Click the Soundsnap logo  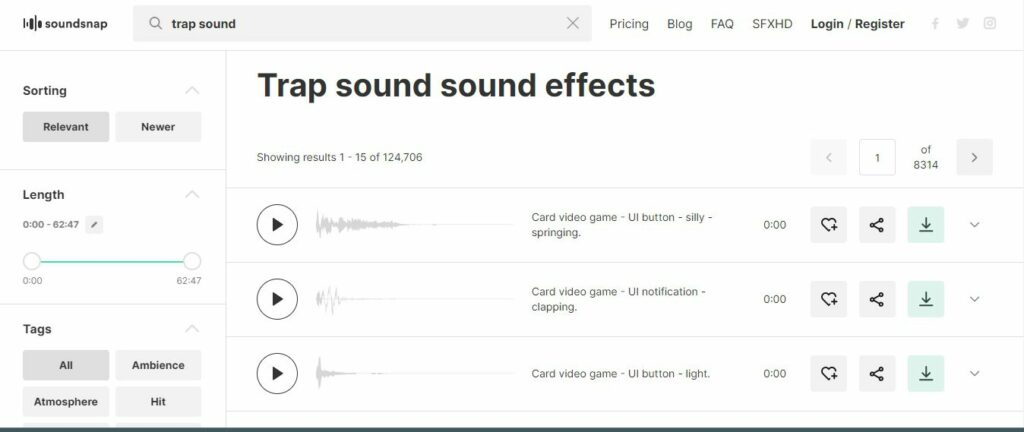65,23
